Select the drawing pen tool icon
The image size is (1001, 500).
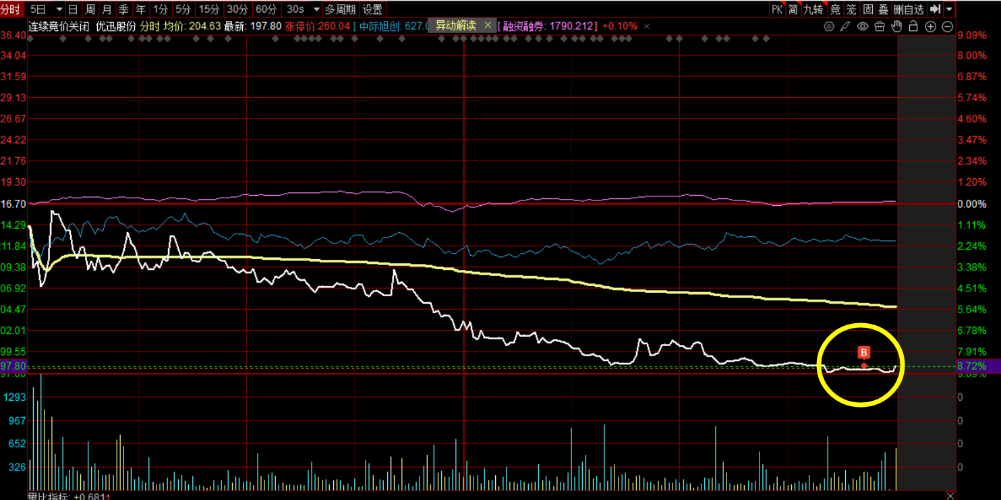point(845,26)
